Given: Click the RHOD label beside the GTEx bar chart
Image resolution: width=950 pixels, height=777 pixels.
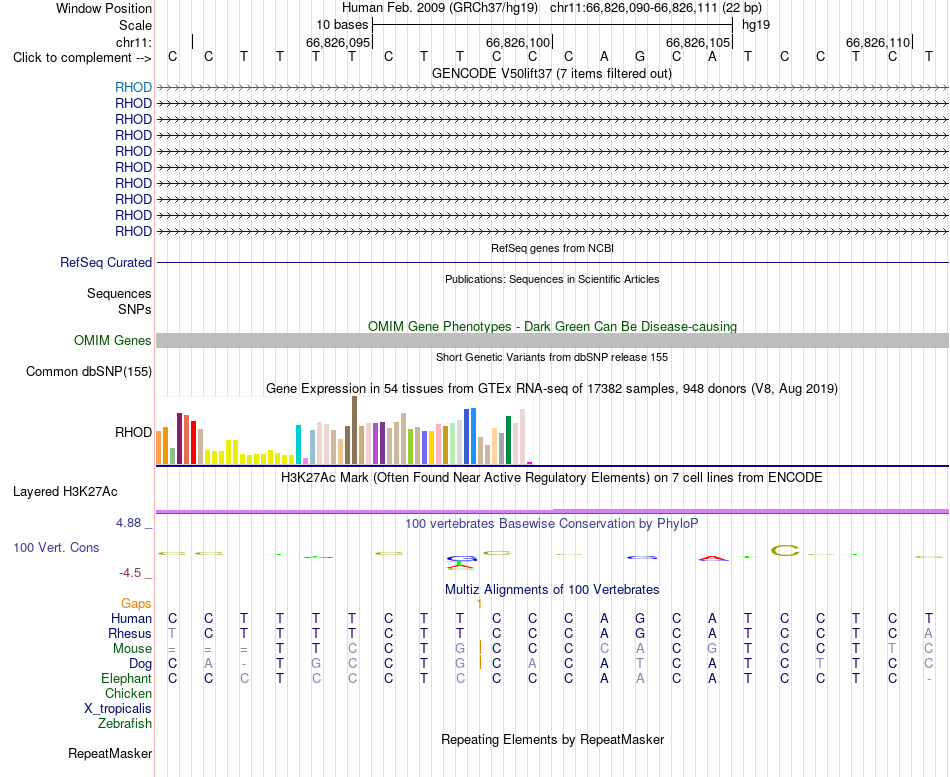Looking at the screenshot, I should click(133, 432).
